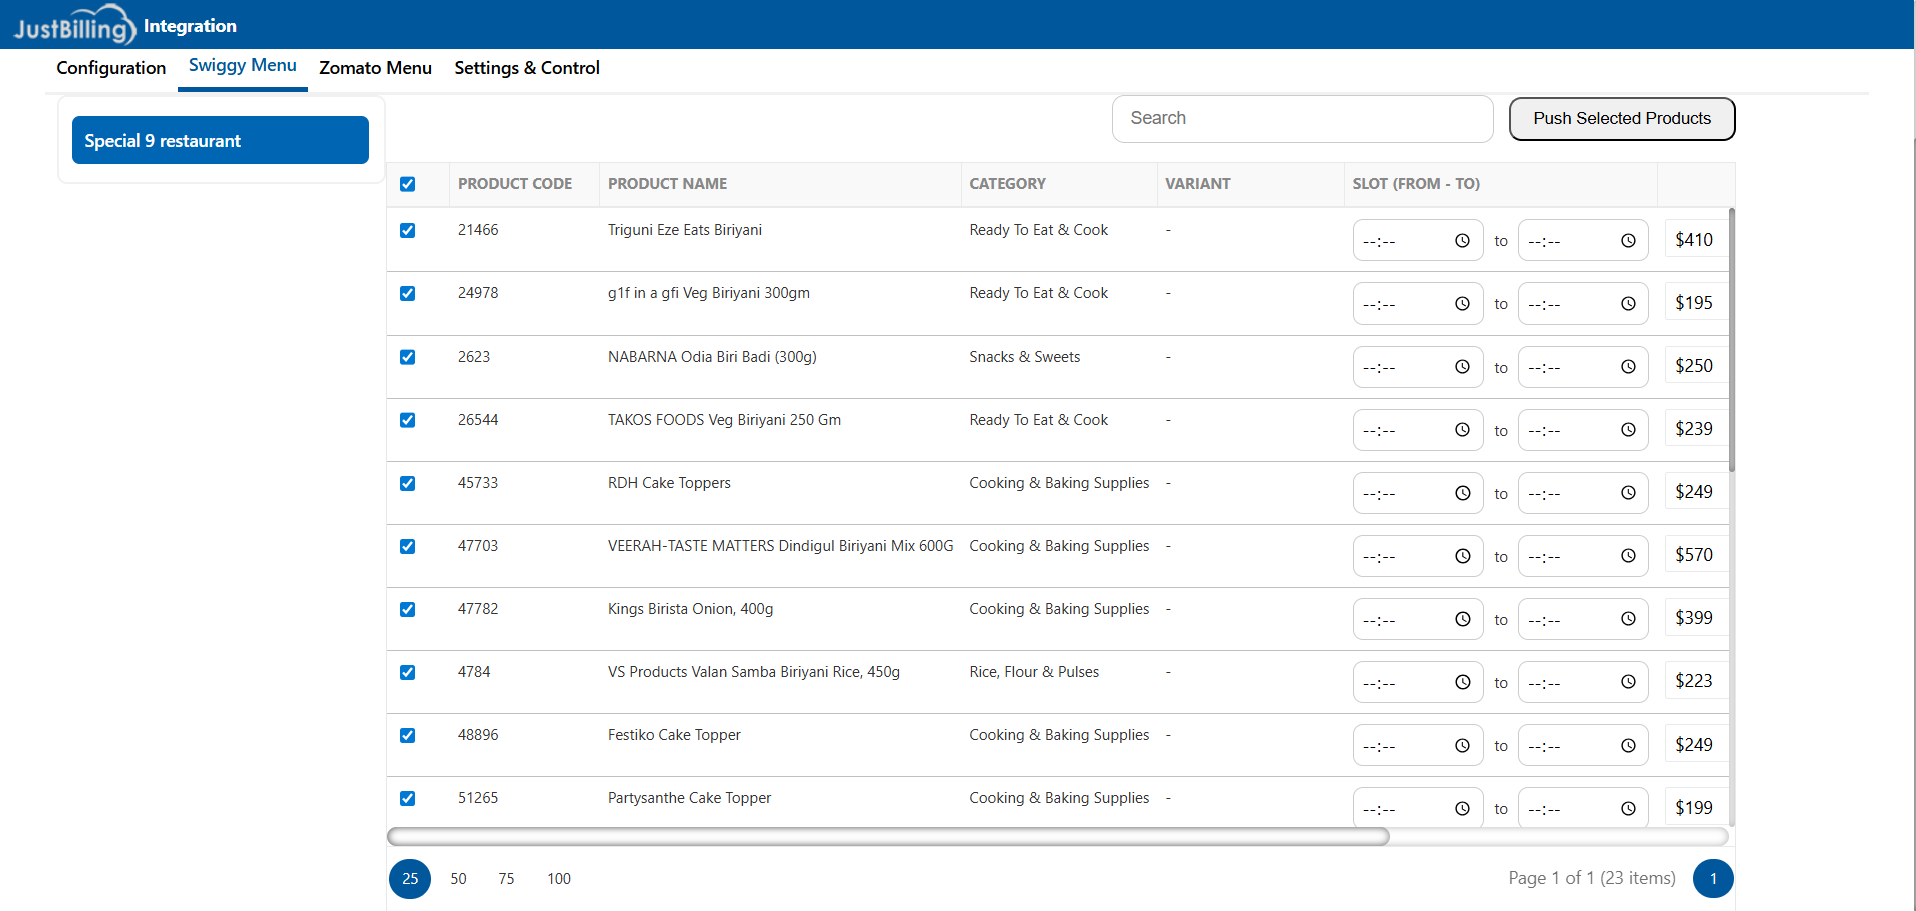
Task: Open Settings & Control tab
Action: tap(527, 68)
